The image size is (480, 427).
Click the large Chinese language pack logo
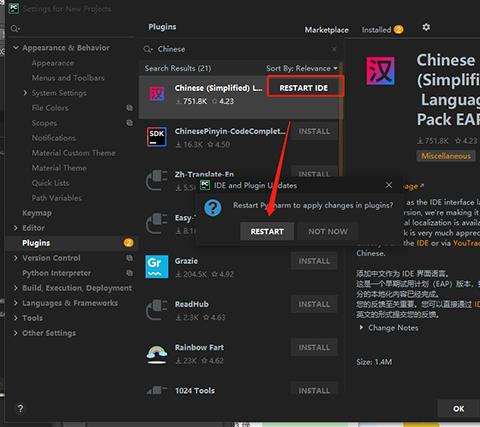[381, 71]
